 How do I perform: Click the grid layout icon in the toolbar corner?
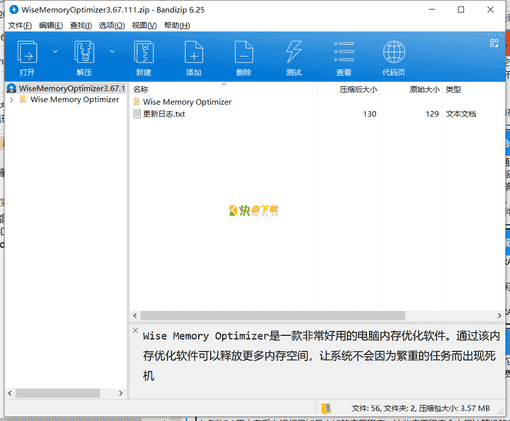[x=494, y=43]
